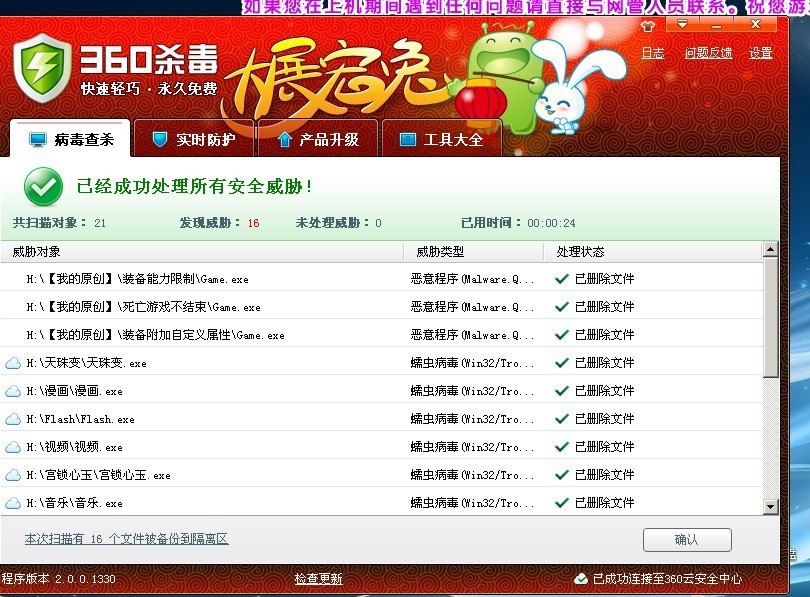
Task: Click the threat list scrollbar thumb
Action: click(771, 318)
